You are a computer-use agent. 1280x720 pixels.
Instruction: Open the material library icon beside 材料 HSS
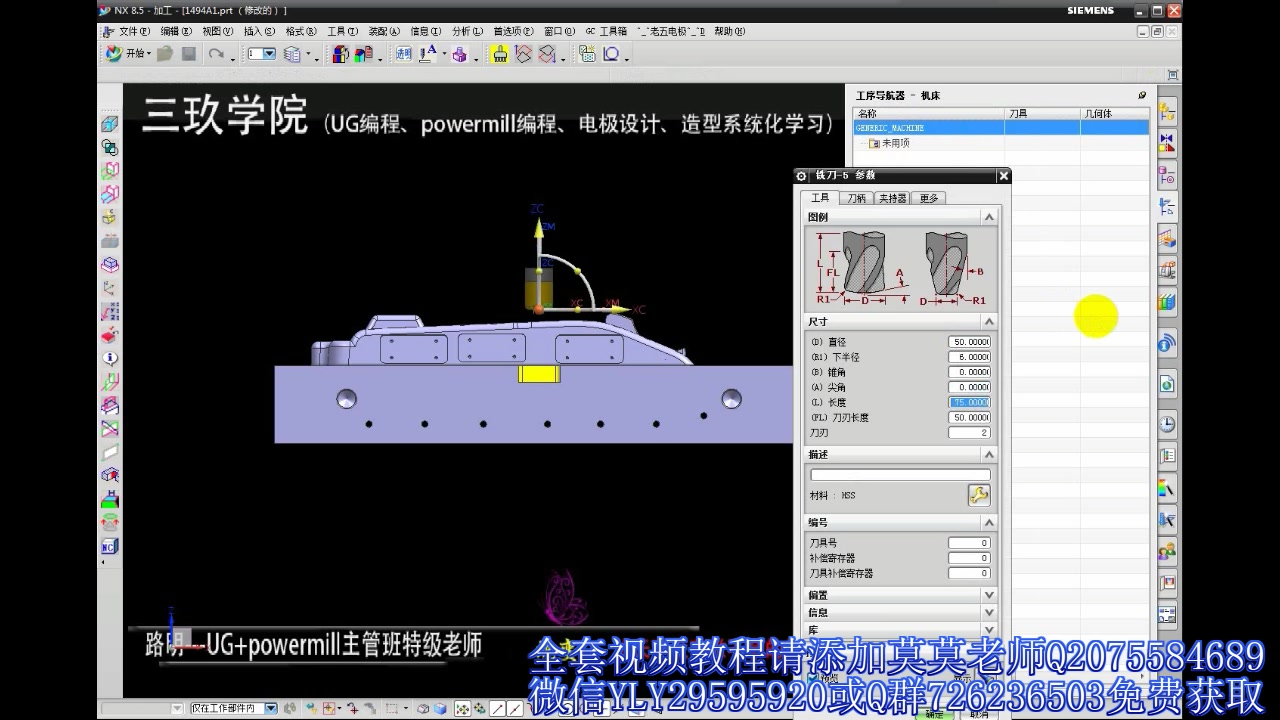tap(979, 495)
